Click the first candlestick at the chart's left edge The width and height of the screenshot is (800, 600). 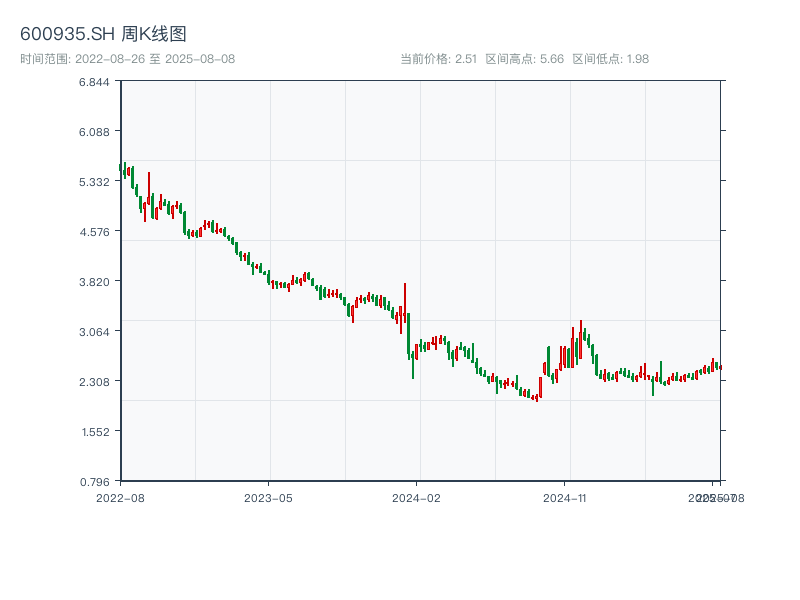pyautogui.click(x=121, y=168)
